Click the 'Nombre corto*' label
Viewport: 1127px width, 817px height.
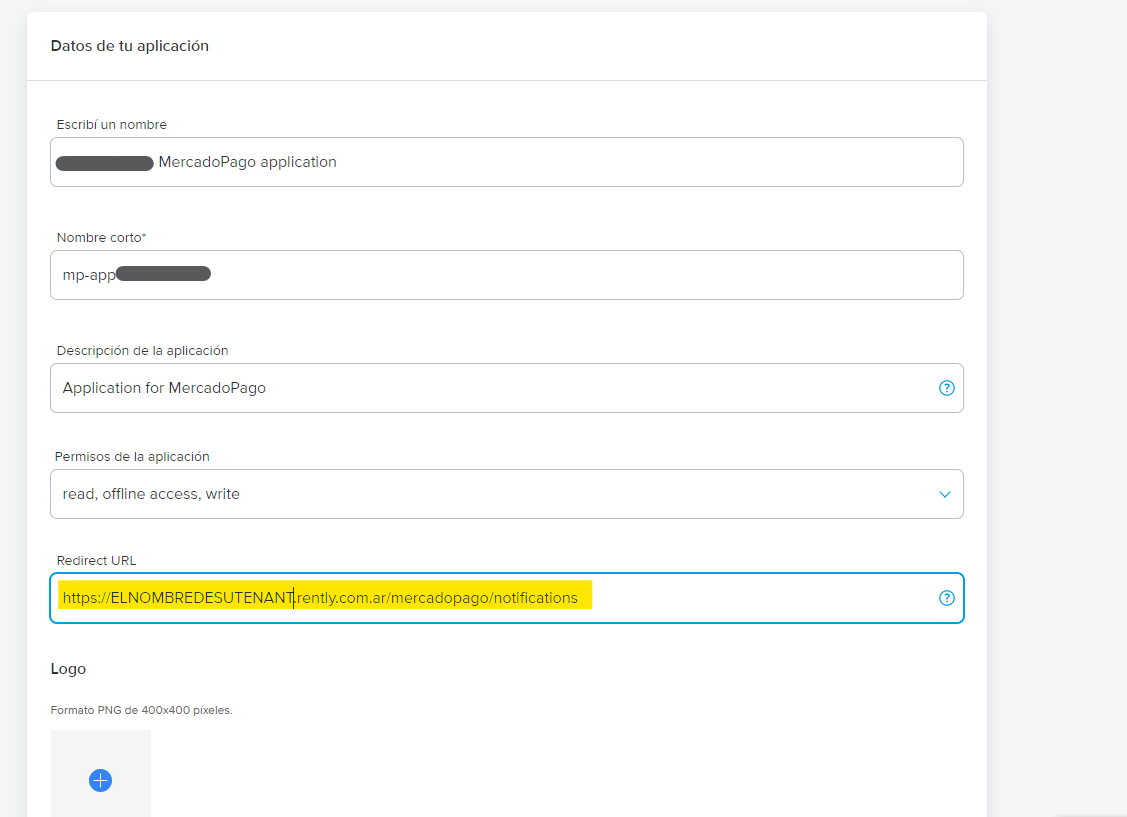click(x=101, y=238)
